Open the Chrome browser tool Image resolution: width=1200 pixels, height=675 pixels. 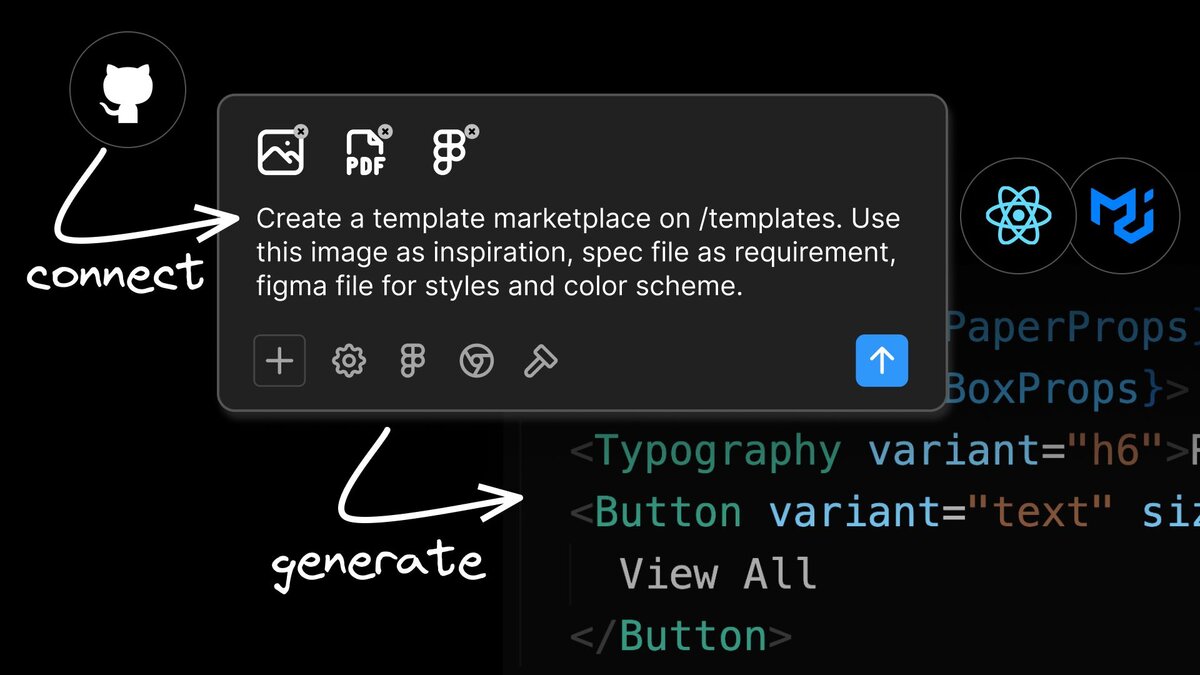(477, 361)
